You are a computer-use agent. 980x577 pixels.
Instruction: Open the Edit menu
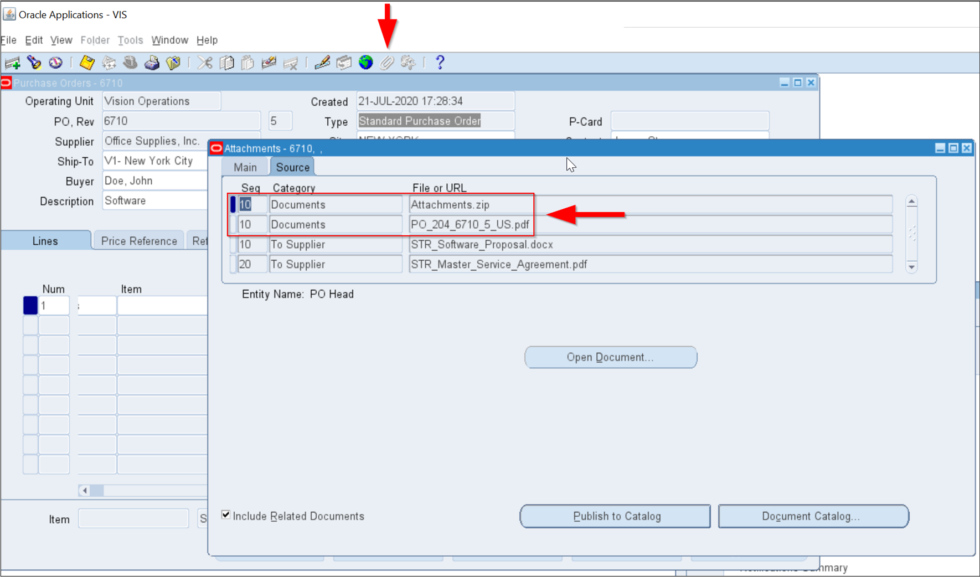(x=33, y=40)
